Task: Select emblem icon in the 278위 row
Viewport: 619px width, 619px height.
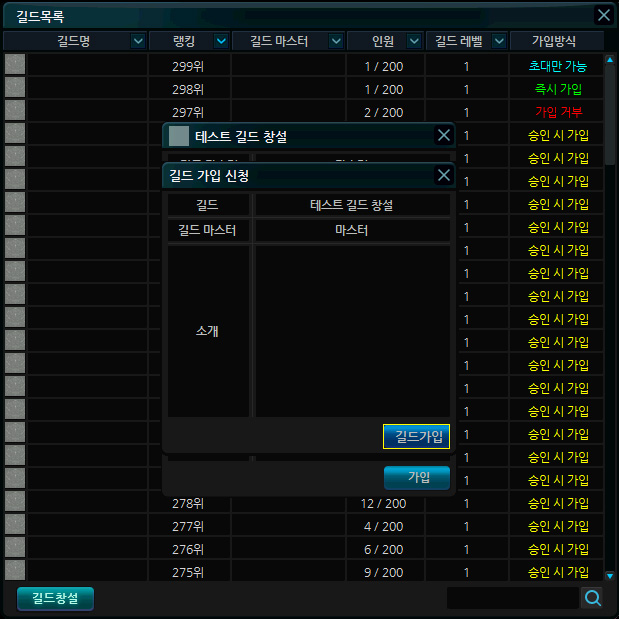Action: pyautogui.click(x=14, y=502)
